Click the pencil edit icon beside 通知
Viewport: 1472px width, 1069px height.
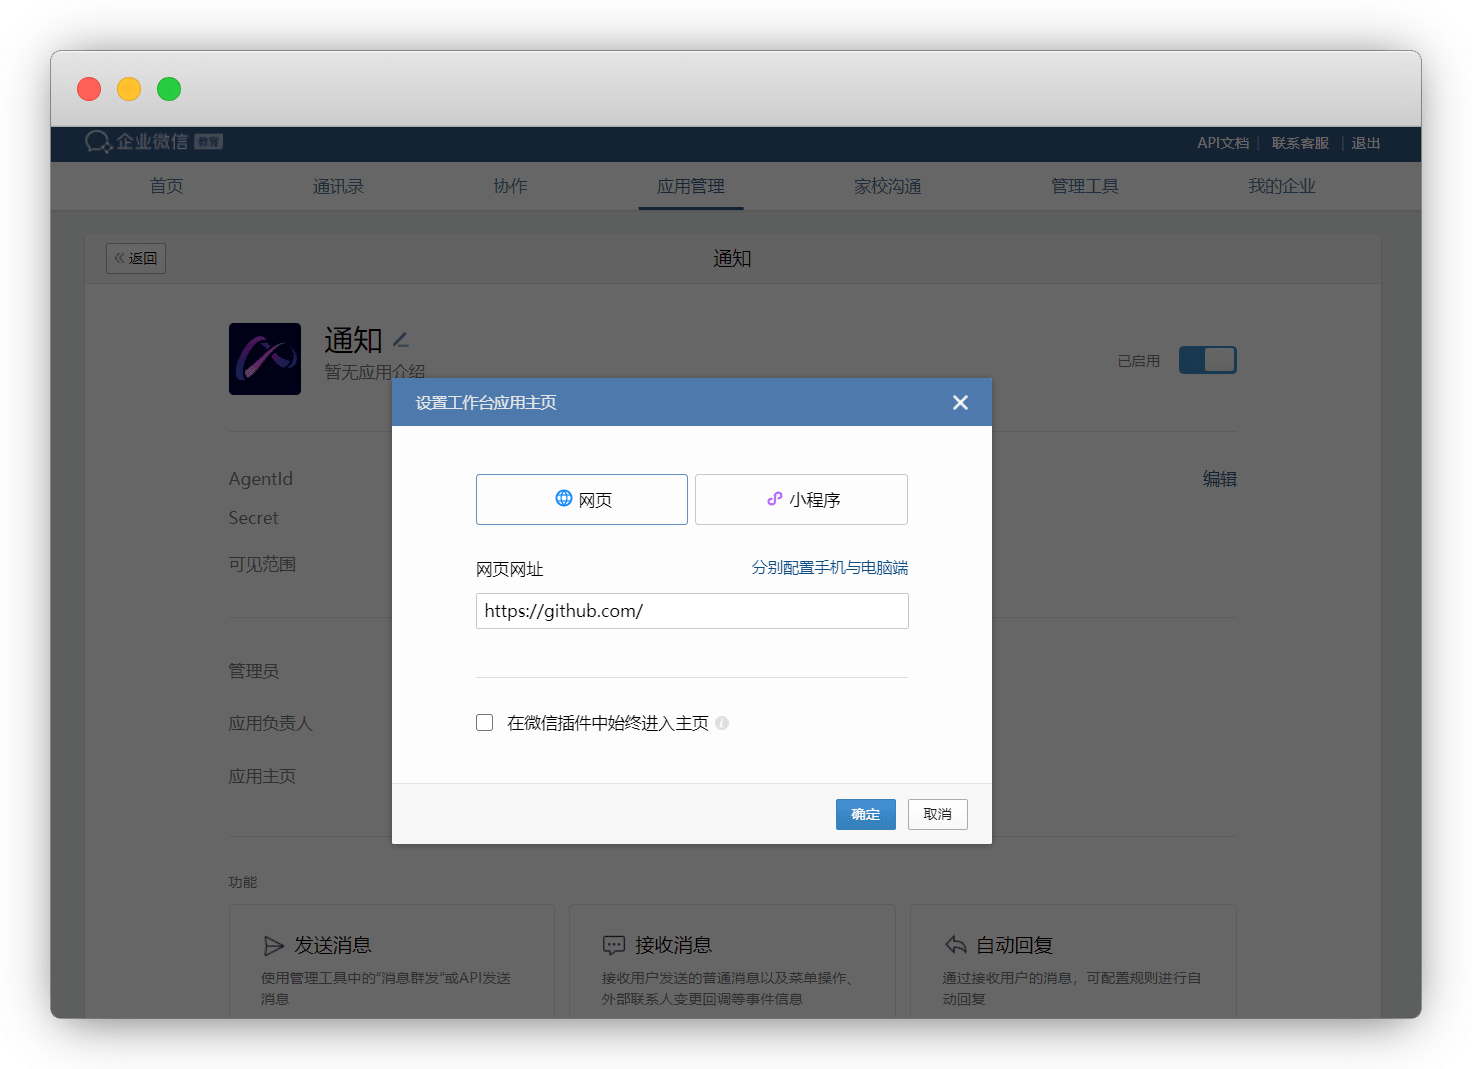coord(401,341)
